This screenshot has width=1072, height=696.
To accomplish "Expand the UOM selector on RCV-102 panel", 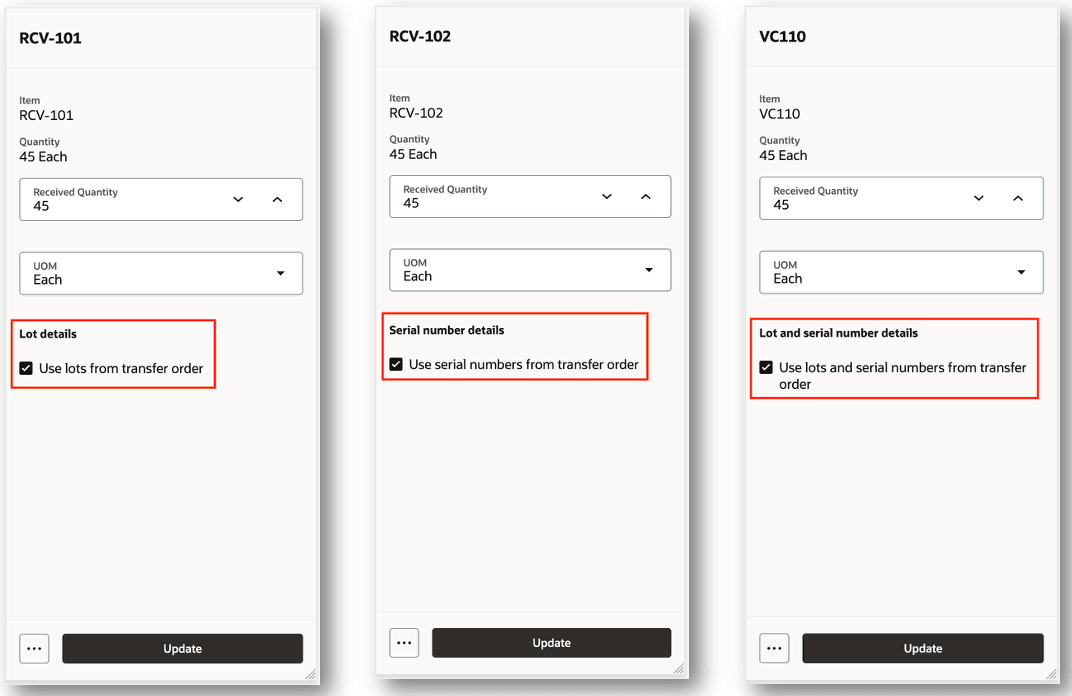I will tap(649, 270).
